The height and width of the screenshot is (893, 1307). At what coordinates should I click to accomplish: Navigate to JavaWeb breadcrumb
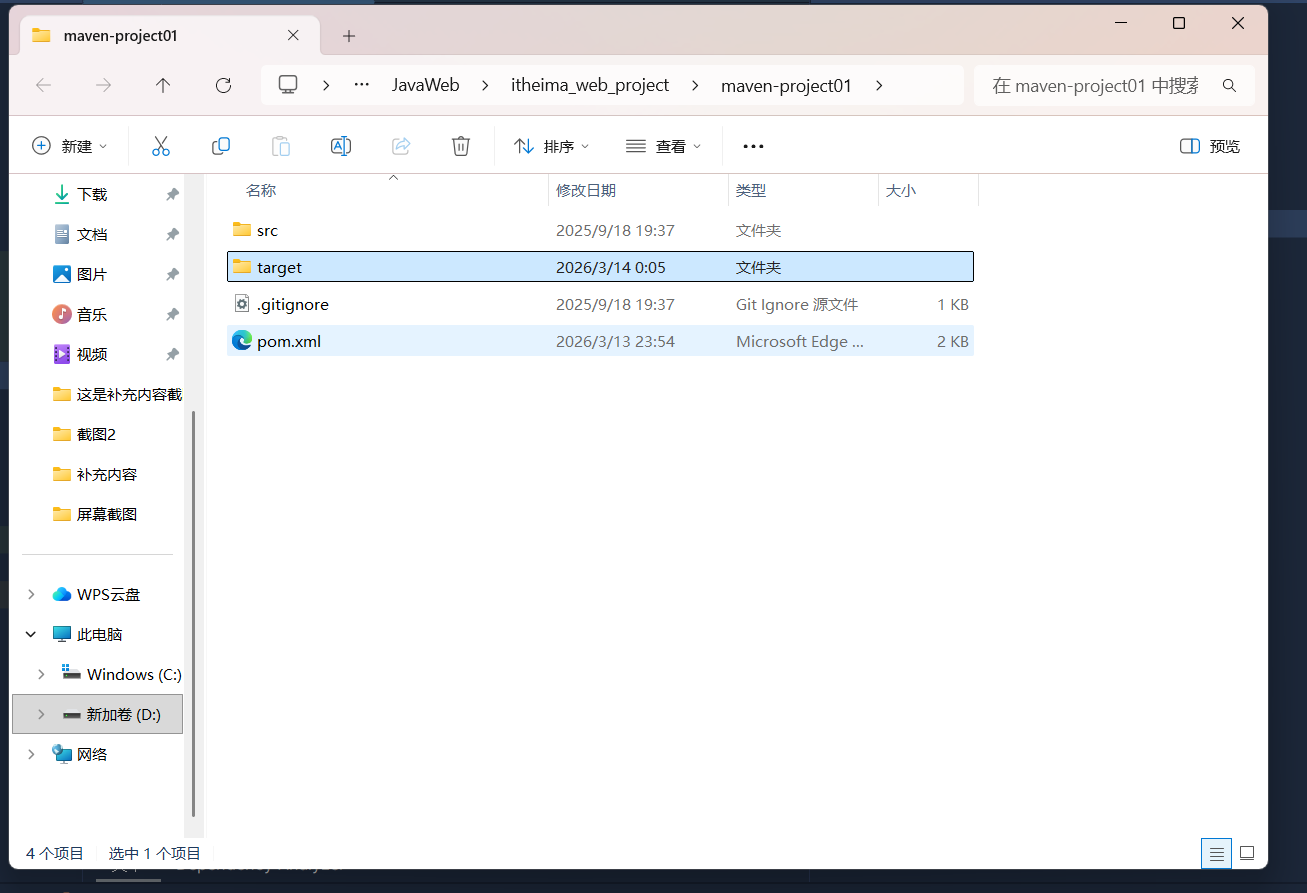(x=426, y=86)
